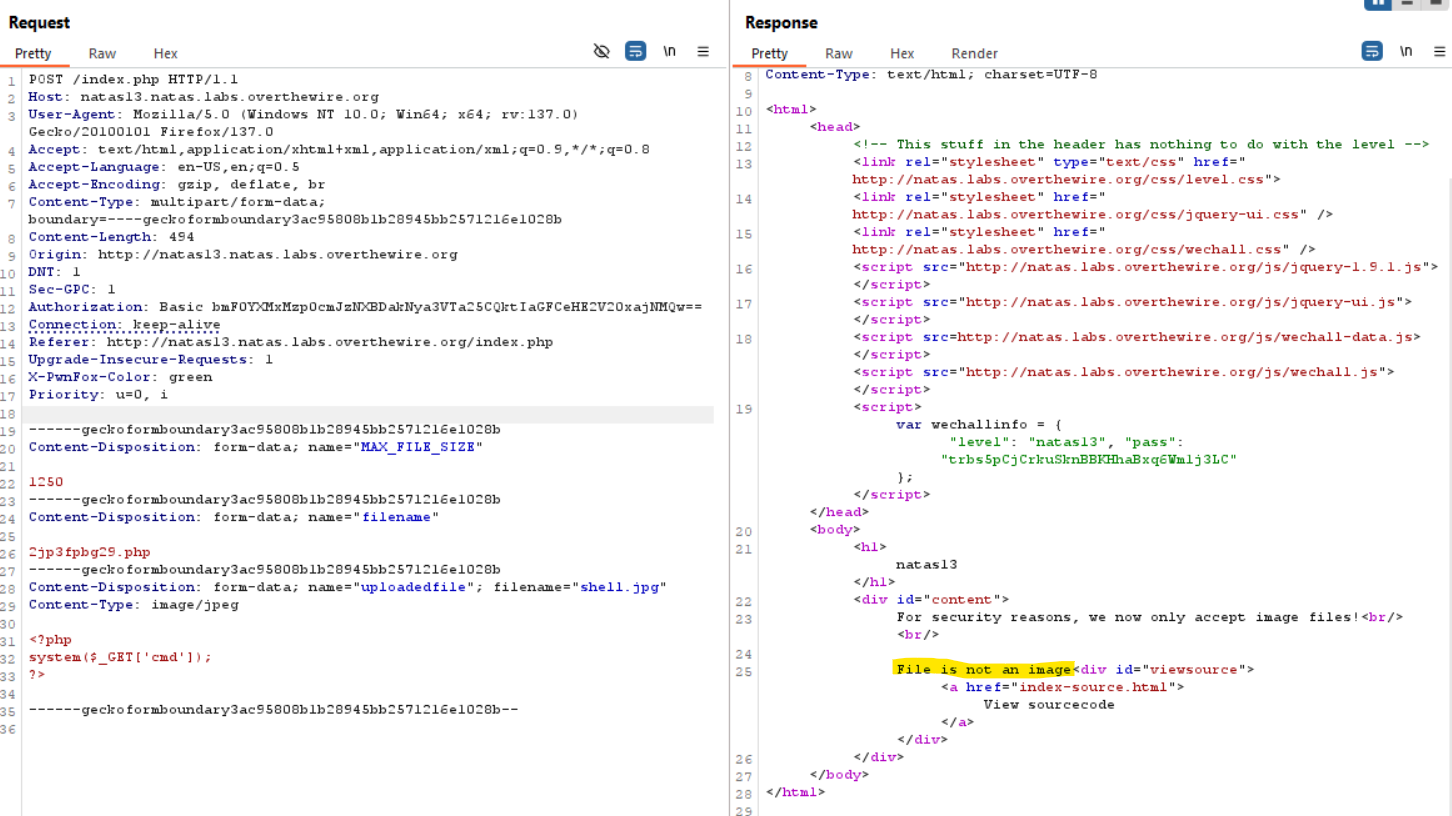1452x816 pixels.
Task: Click the 'Upgrade-Insecure-Requests: 1' header
Action: 150,359
